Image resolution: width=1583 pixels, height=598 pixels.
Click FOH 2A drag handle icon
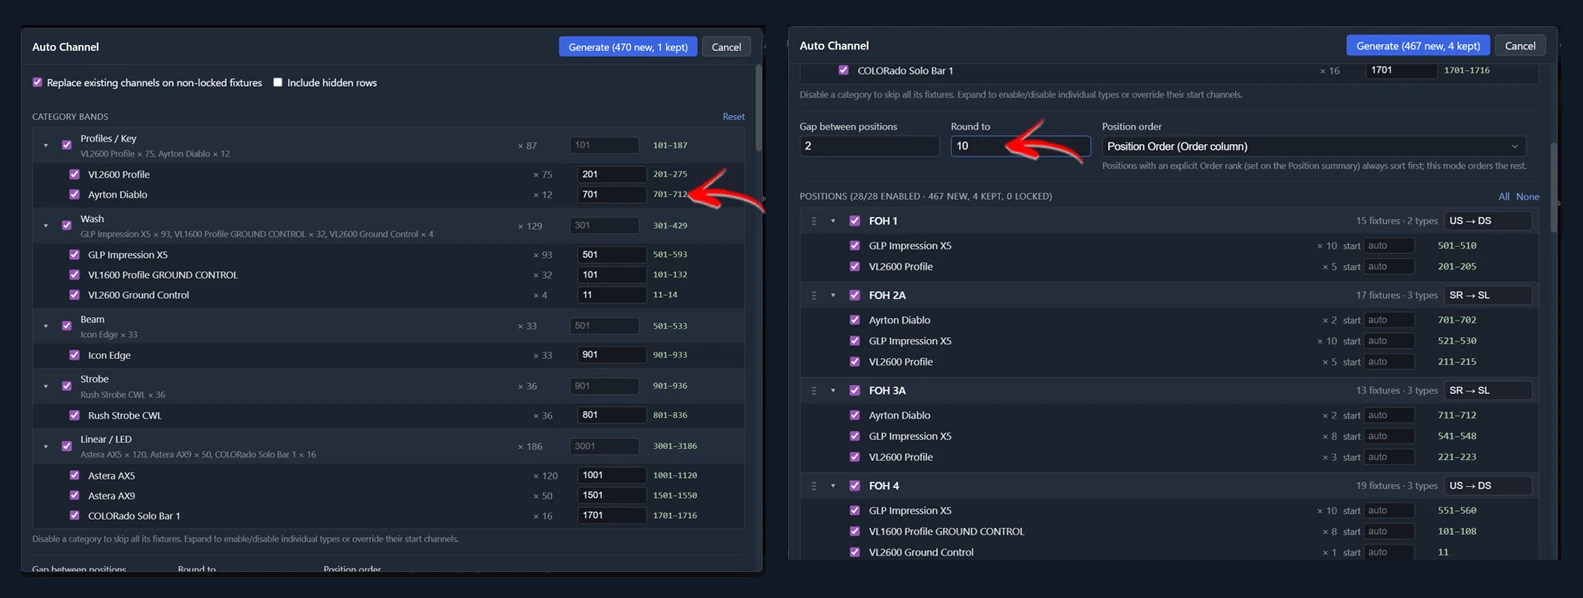tap(813, 295)
